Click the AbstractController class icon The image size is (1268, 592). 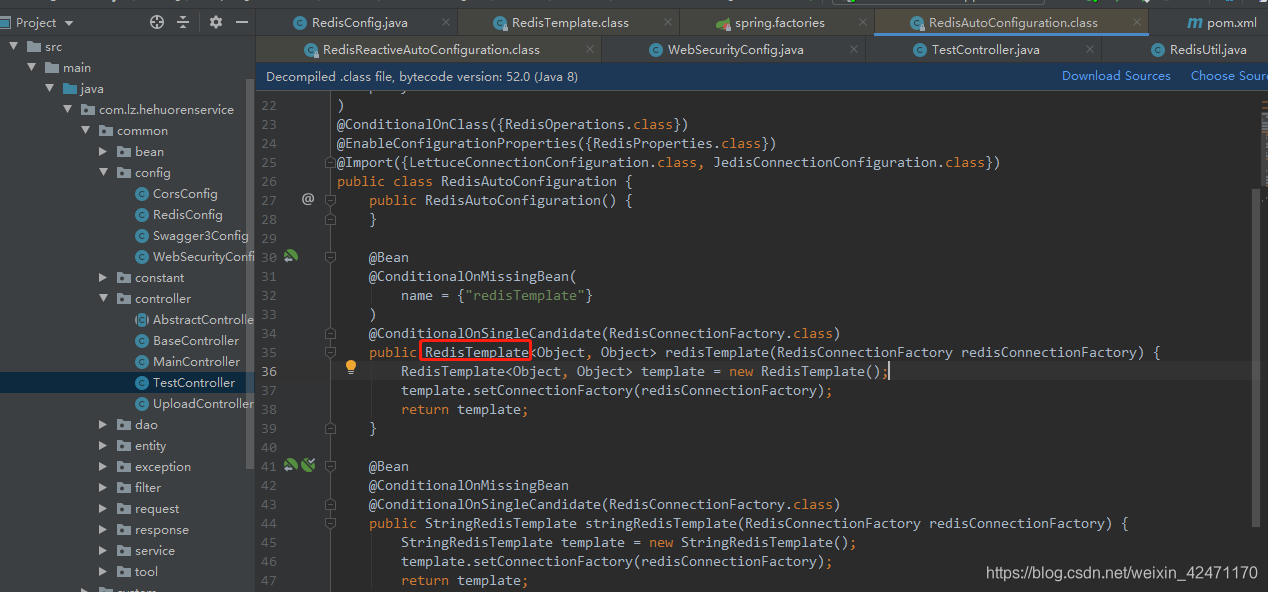(142, 320)
